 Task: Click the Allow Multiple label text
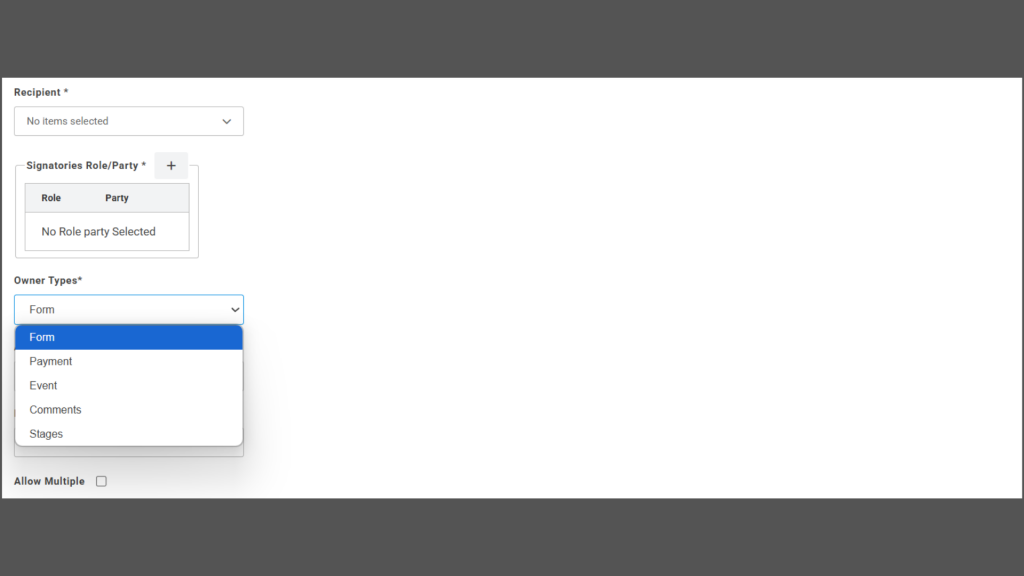point(50,481)
